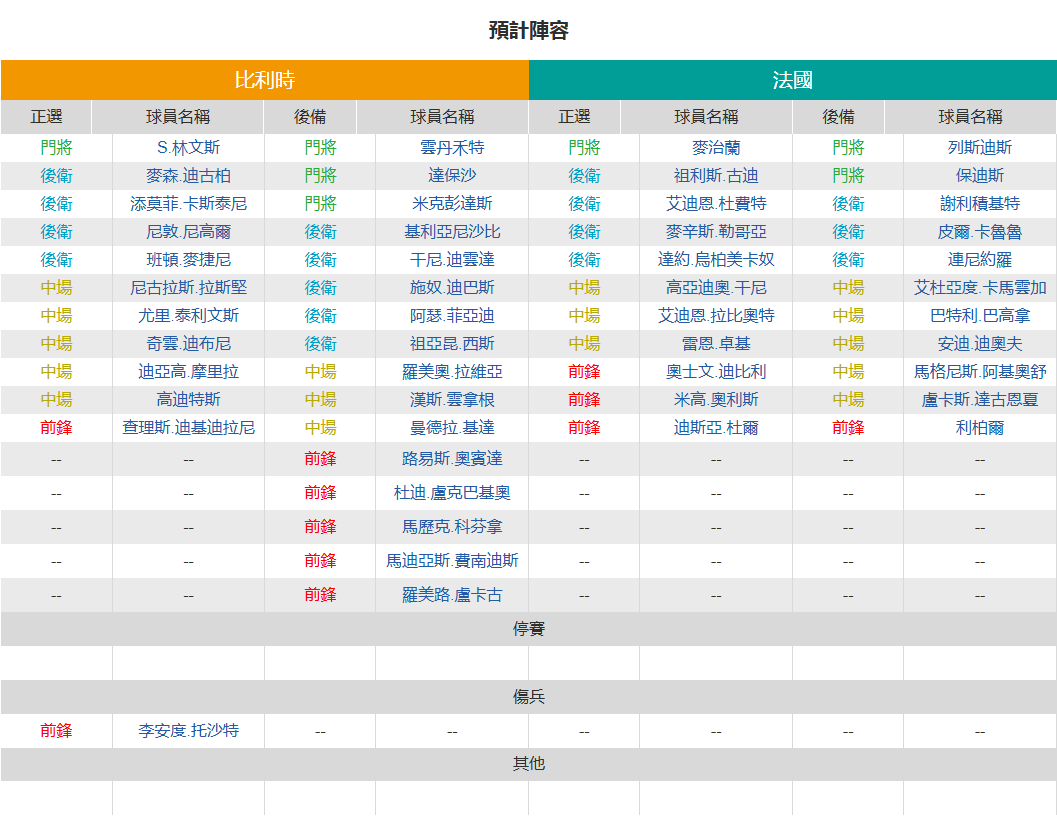Click the 傷兵 section header
This screenshot has height=817, width=1057.
point(528,697)
